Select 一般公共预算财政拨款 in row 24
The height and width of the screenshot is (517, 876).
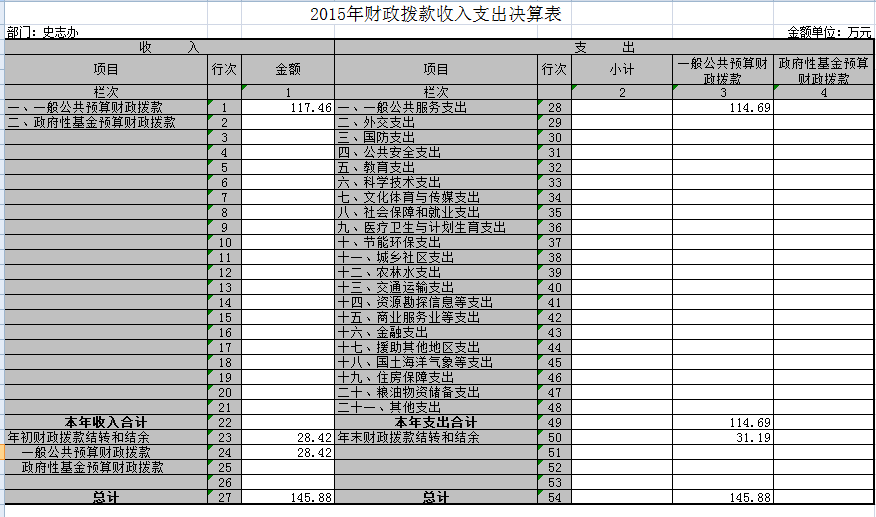click(x=106, y=453)
